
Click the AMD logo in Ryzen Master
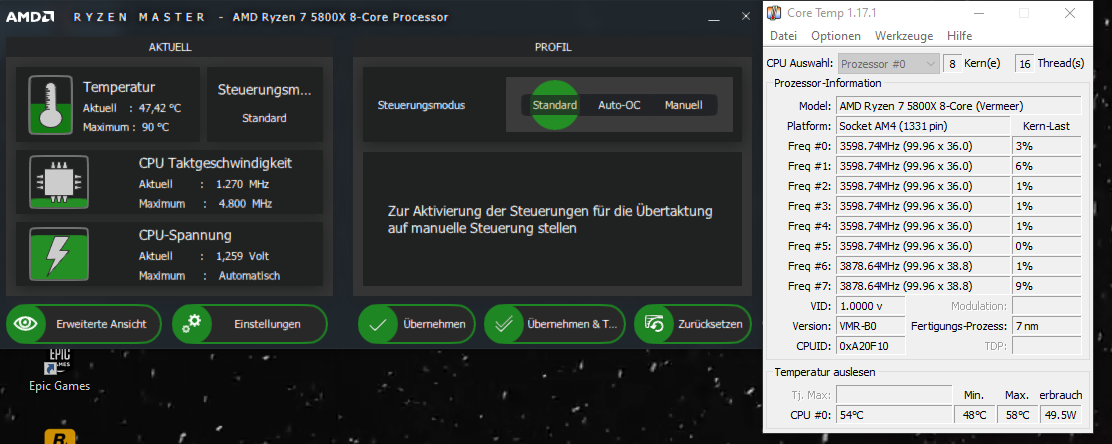coord(30,16)
